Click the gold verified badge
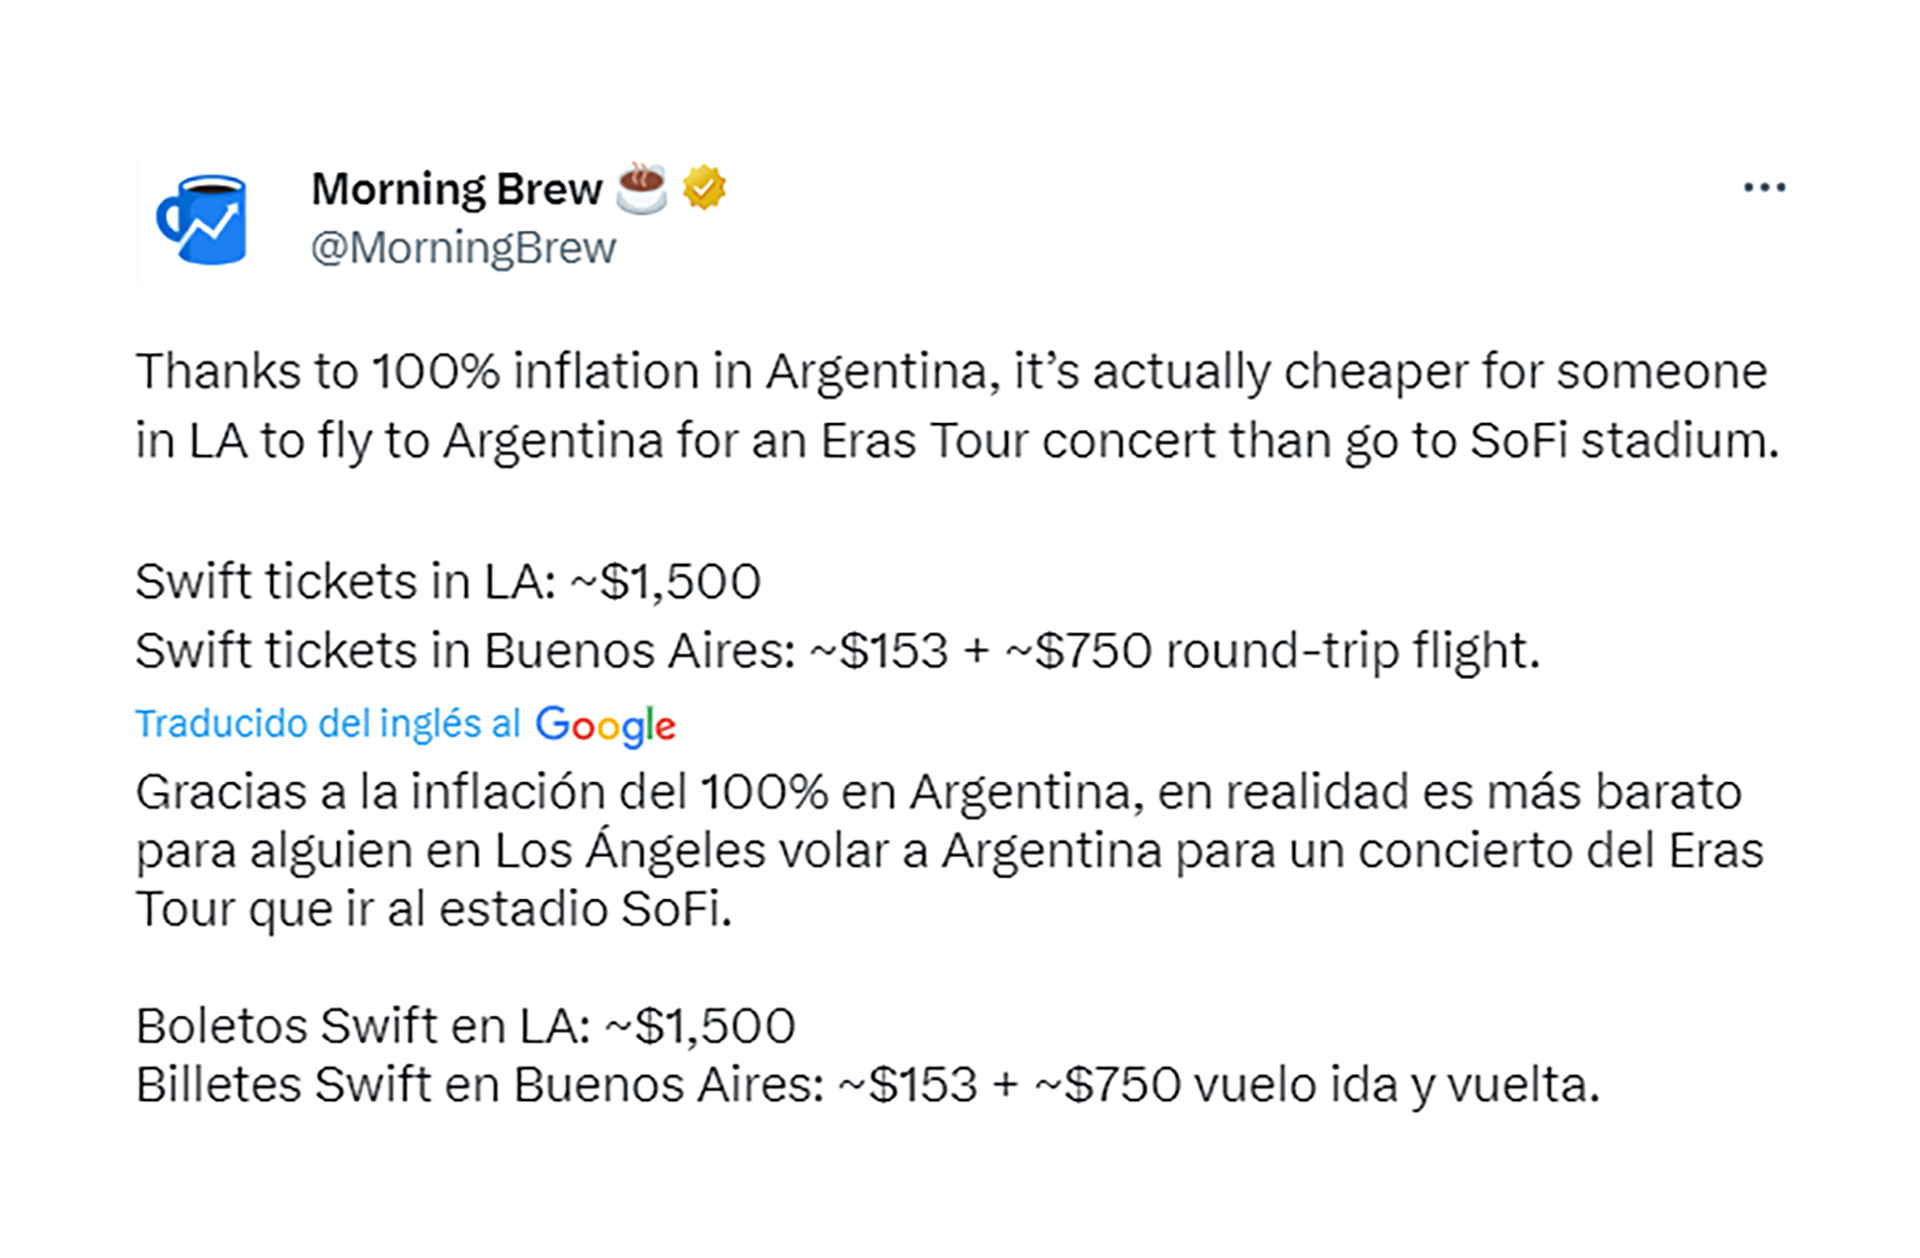Screen dimensions: 1920x1258 pyautogui.click(x=704, y=187)
